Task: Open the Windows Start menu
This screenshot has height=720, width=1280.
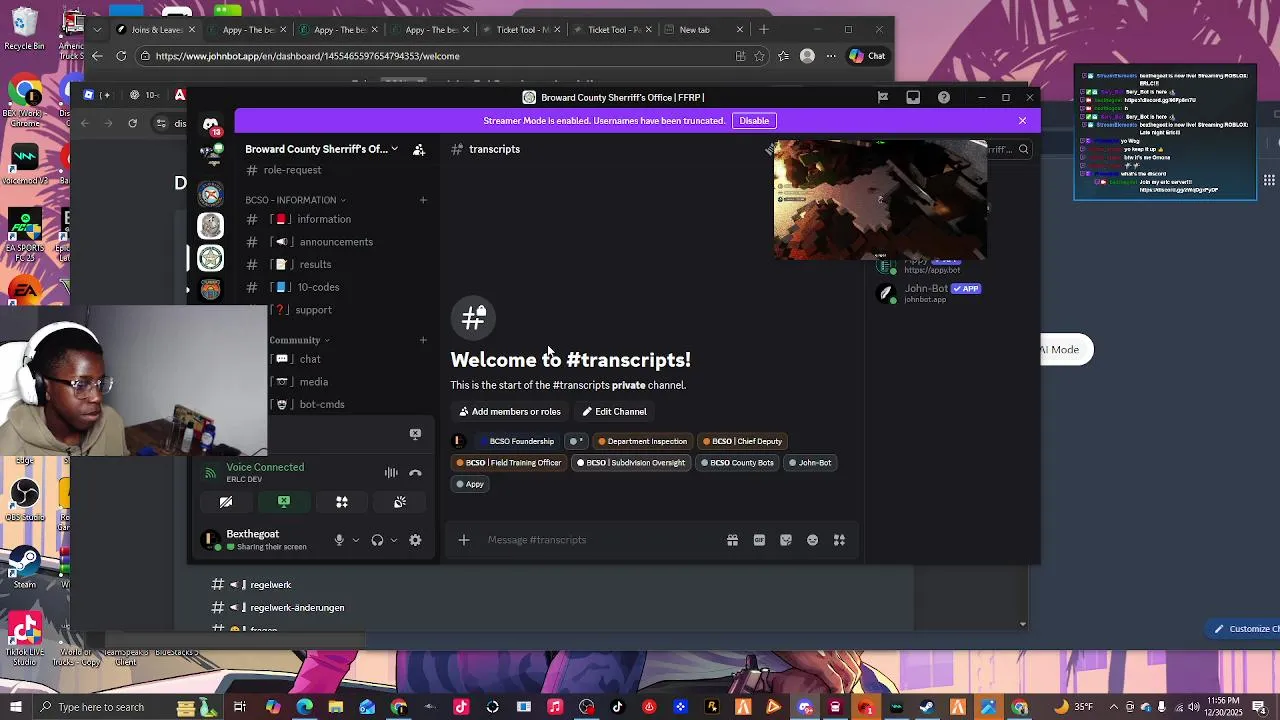Action: point(15,708)
